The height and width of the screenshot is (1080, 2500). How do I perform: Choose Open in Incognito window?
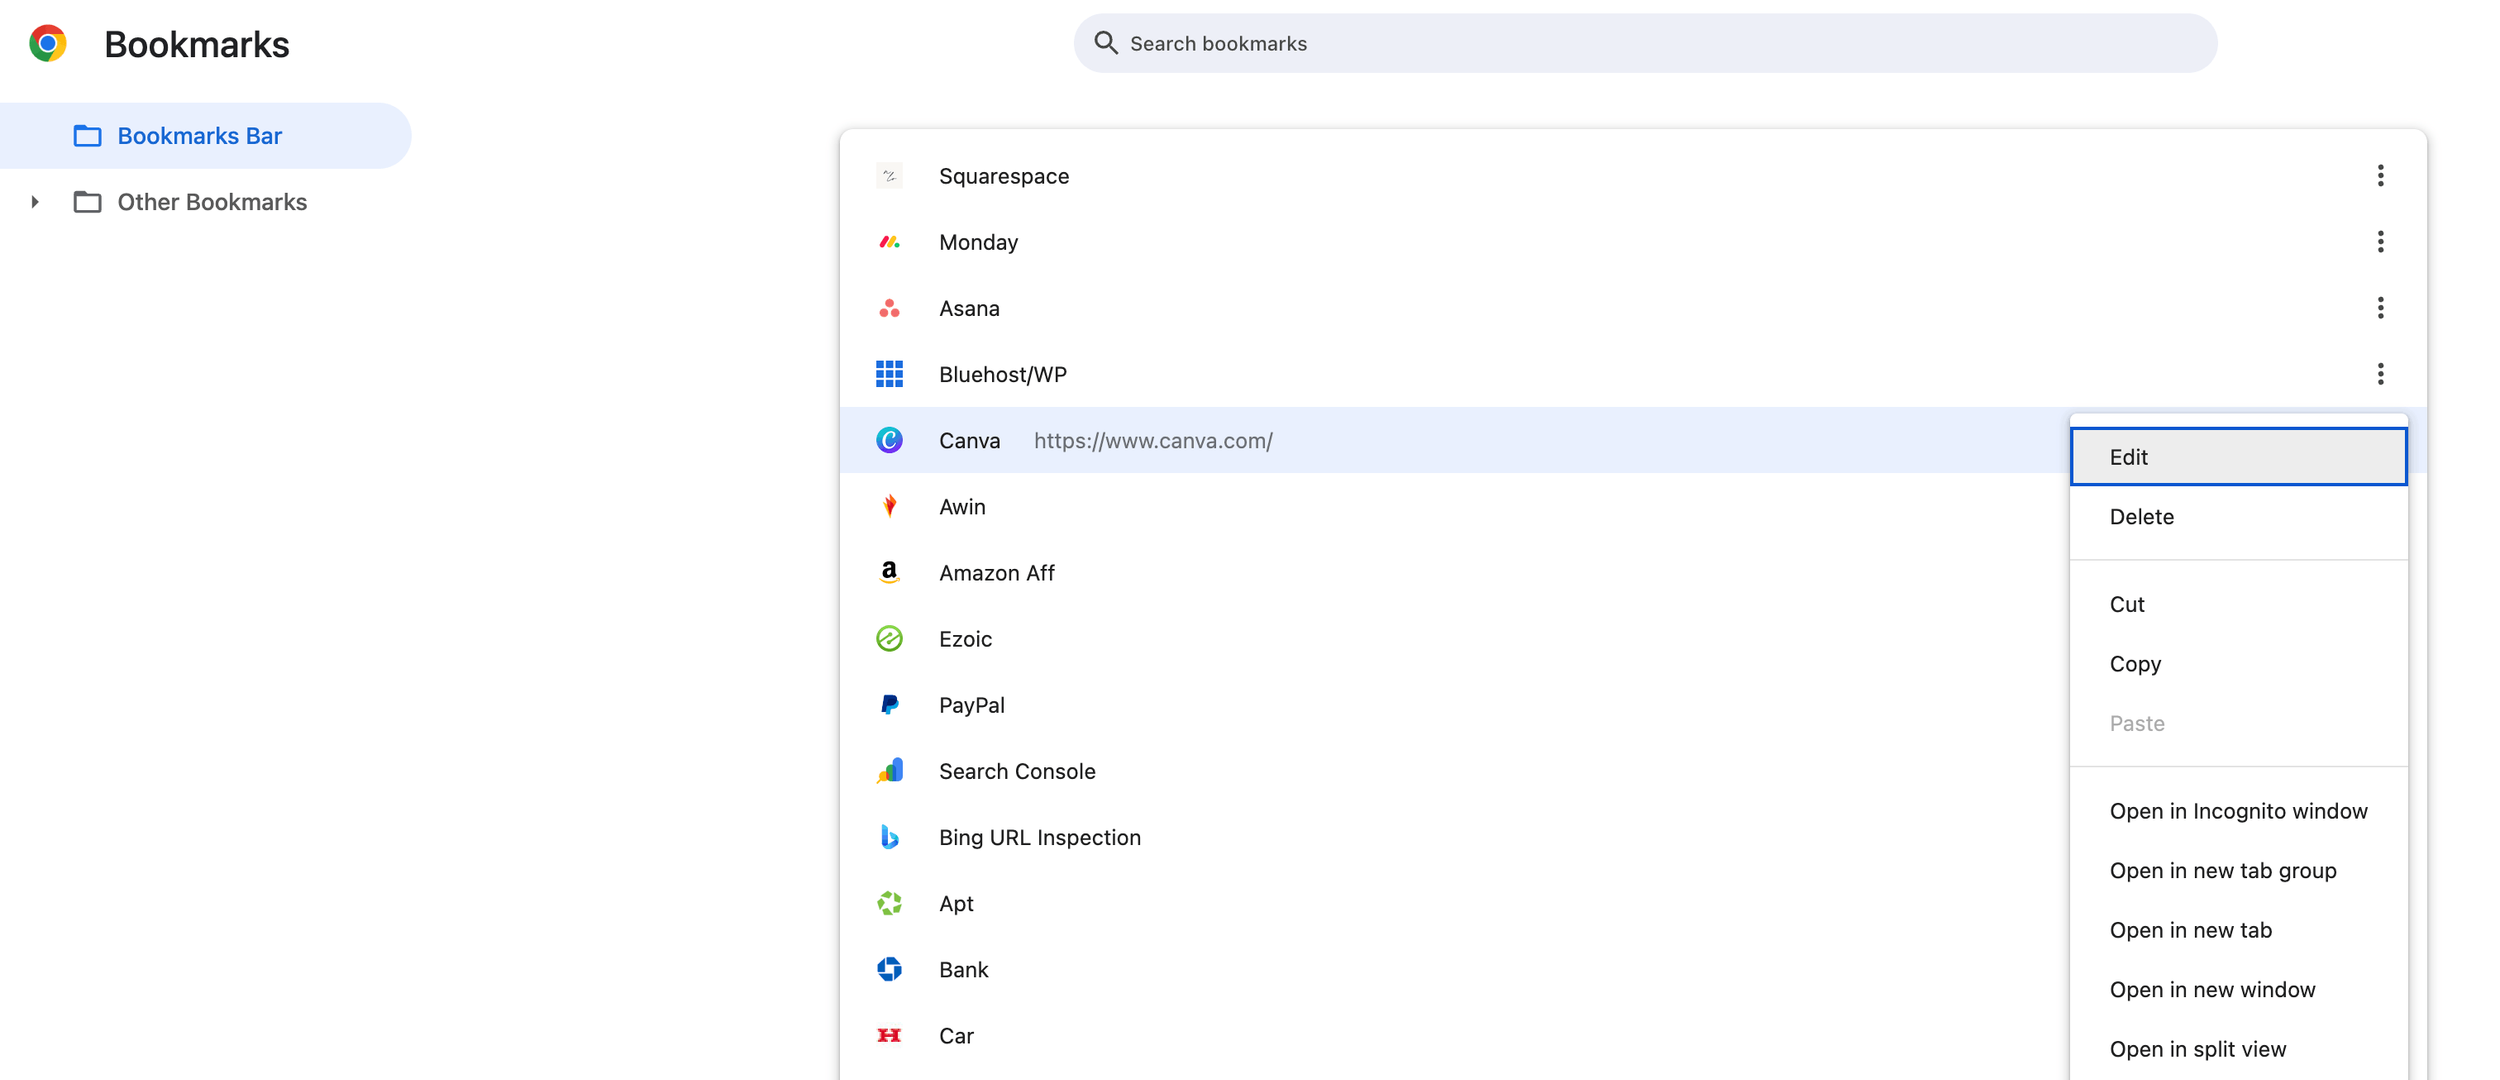pyautogui.click(x=2238, y=811)
